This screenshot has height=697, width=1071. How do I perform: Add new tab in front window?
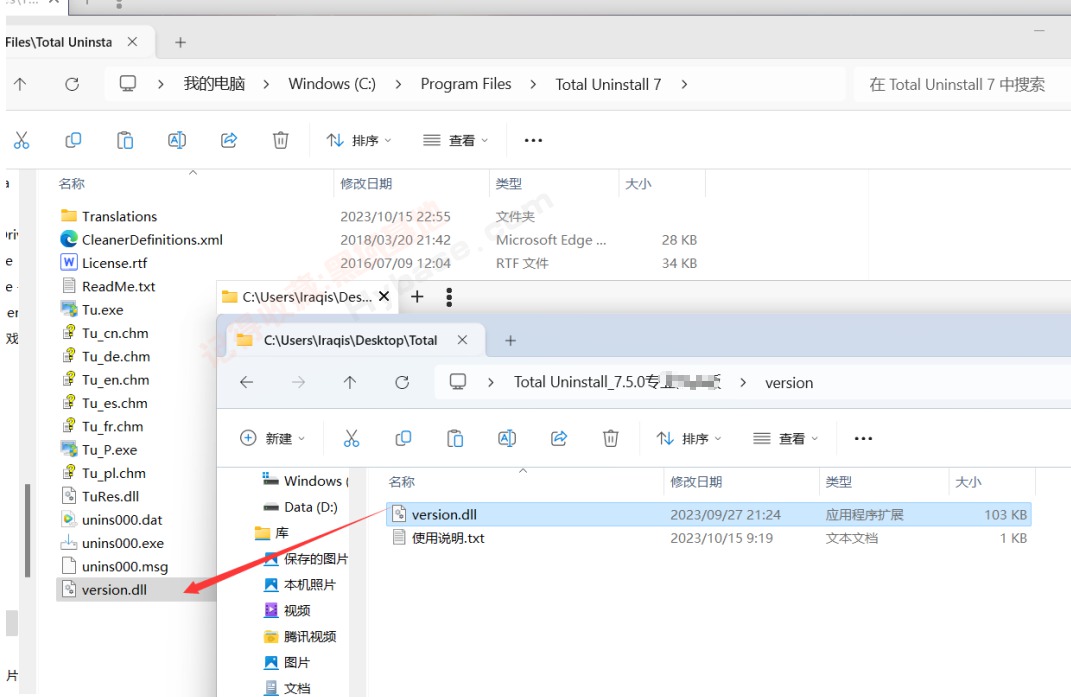coord(510,340)
